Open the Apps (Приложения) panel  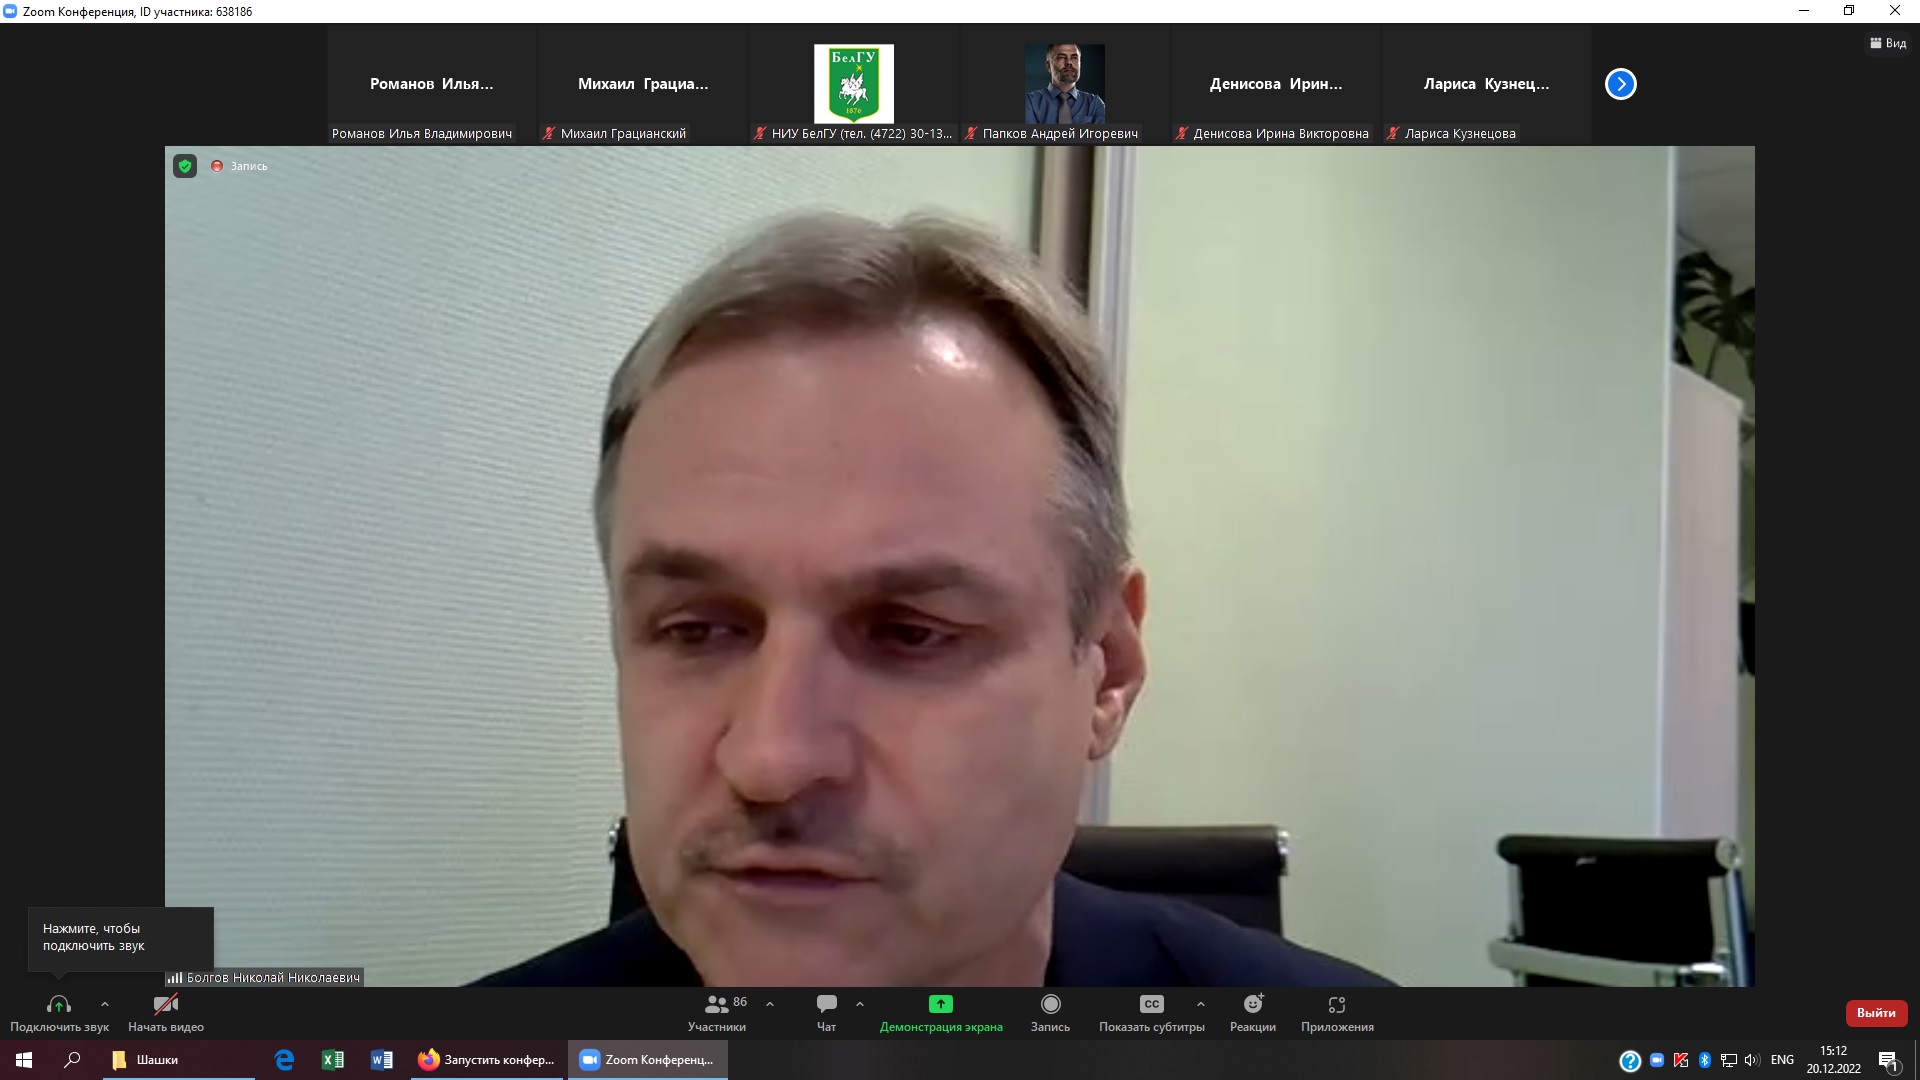(x=1337, y=1004)
